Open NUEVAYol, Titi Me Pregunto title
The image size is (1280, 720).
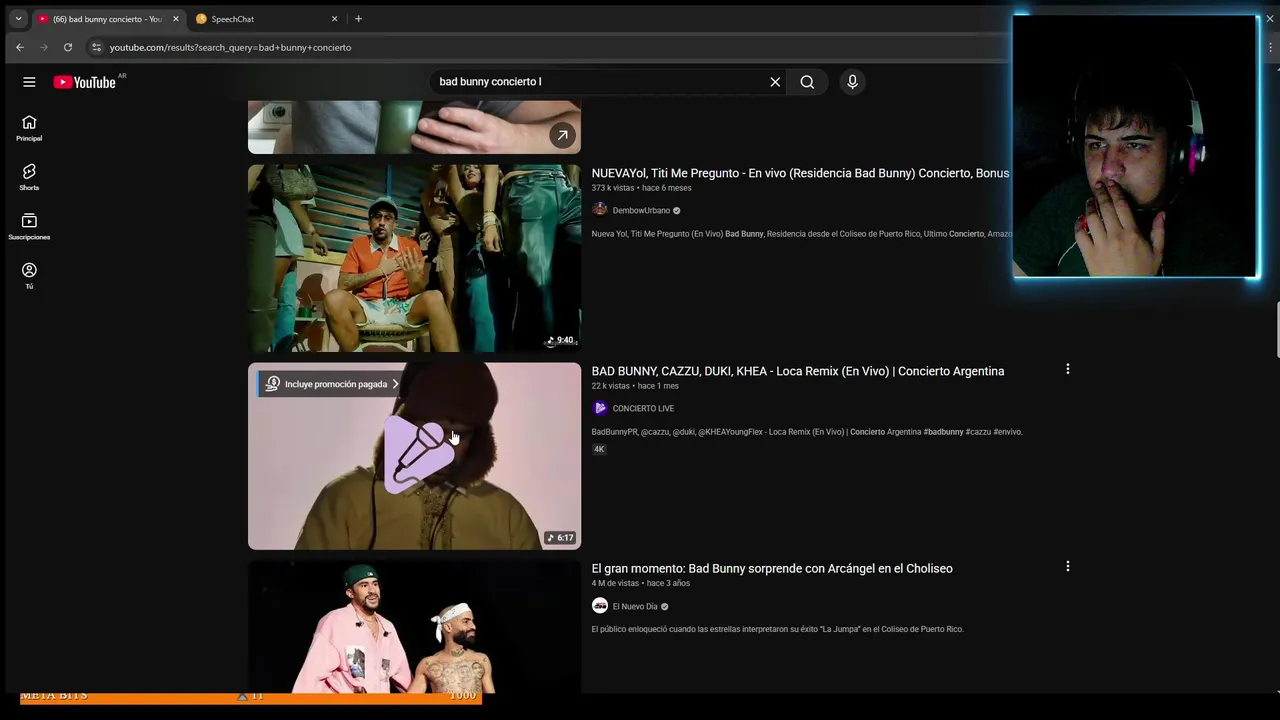[800, 173]
